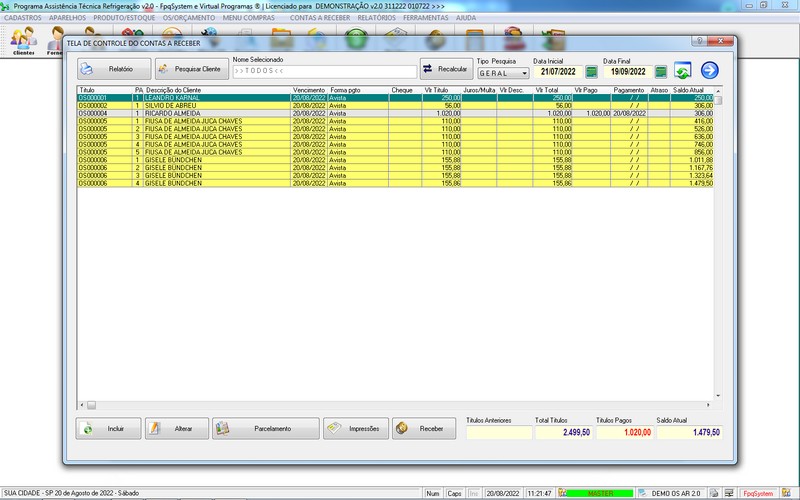Open the APARELHOS menu
The height and width of the screenshot is (500, 800).
click(x=67, y=18)
